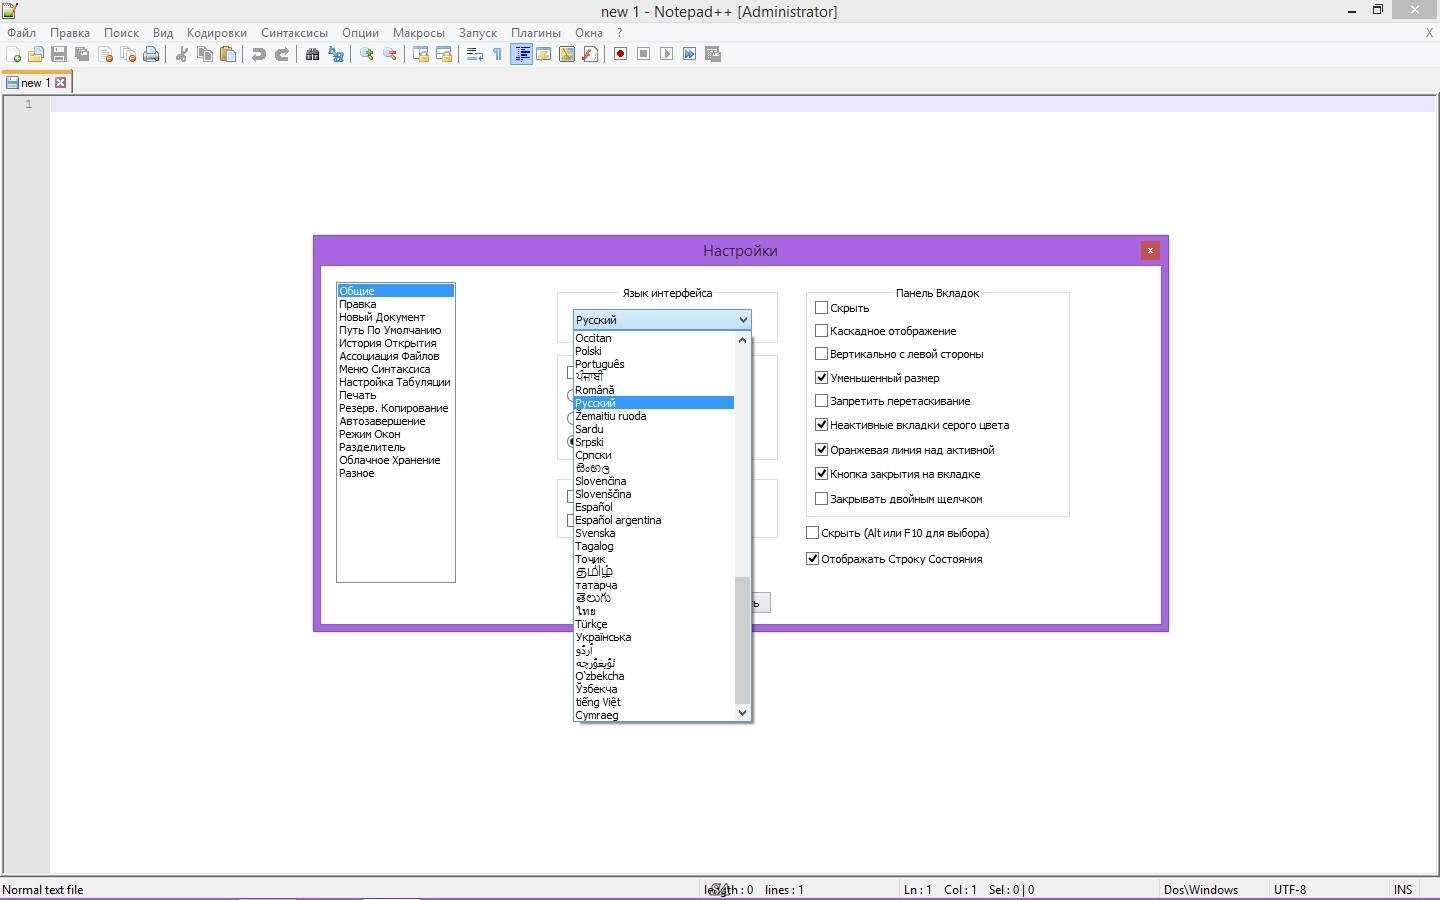Image resolution: width=1440 pixels, height=900 pixels.
Task: Click the Save All toolbar icon
Action: (82, 54)
